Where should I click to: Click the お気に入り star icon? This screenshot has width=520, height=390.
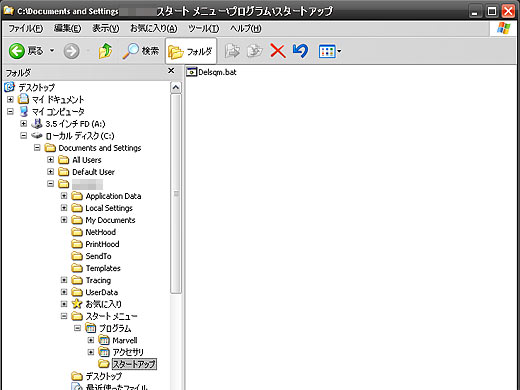click(77, 304)
